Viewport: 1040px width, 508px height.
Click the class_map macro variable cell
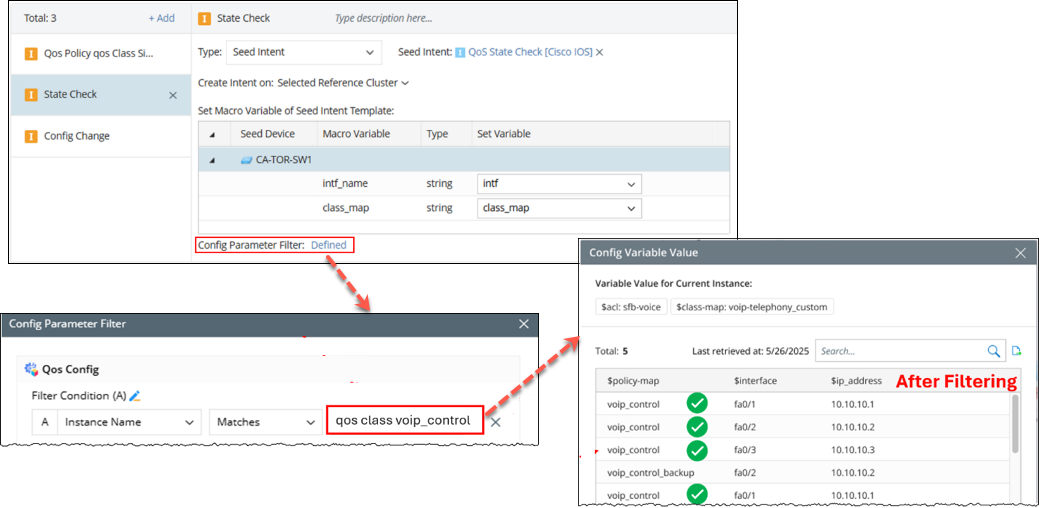click(x=346, y=208)
